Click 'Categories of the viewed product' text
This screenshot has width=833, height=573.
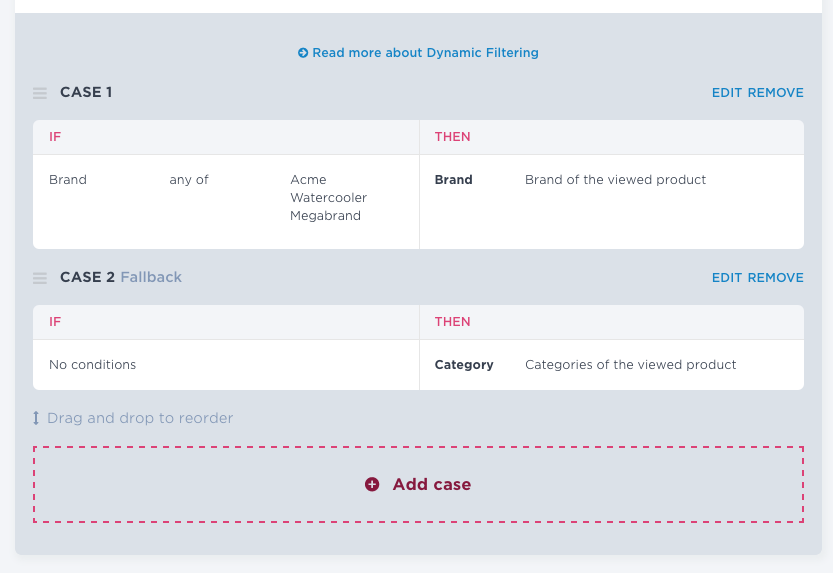631,365
